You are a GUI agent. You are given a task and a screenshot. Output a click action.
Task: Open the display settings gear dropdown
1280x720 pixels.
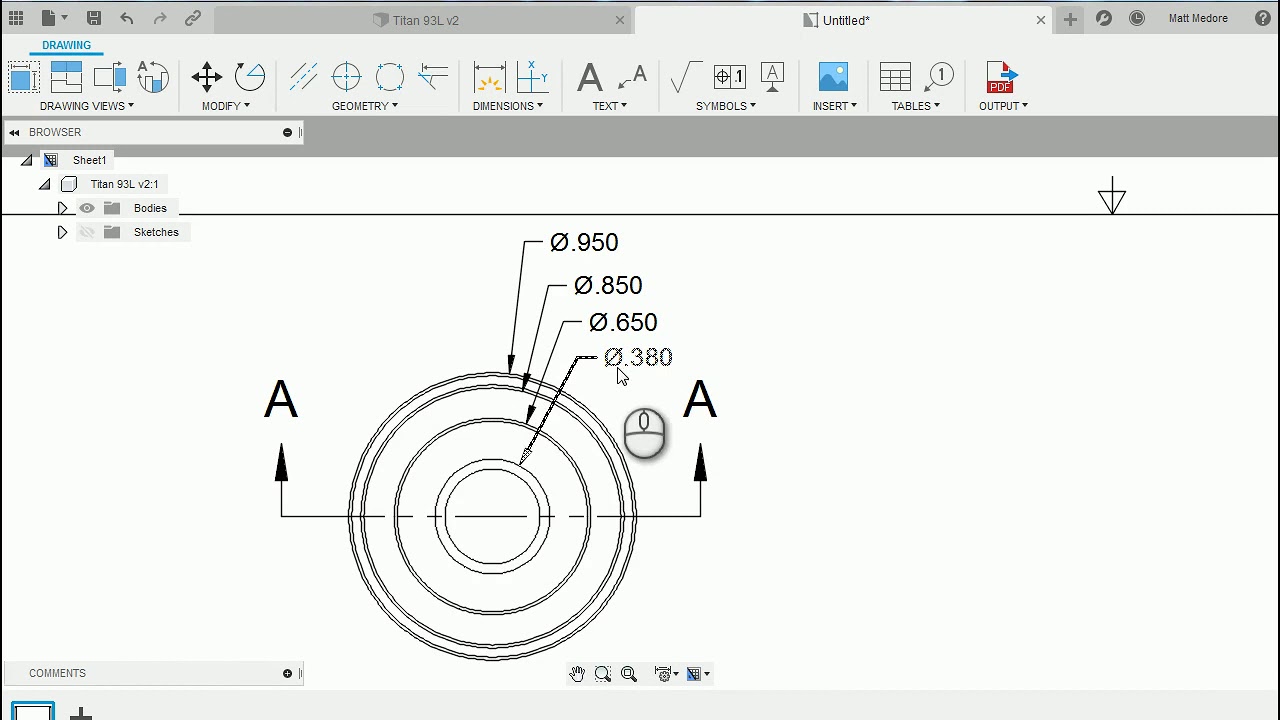(666, 674)
